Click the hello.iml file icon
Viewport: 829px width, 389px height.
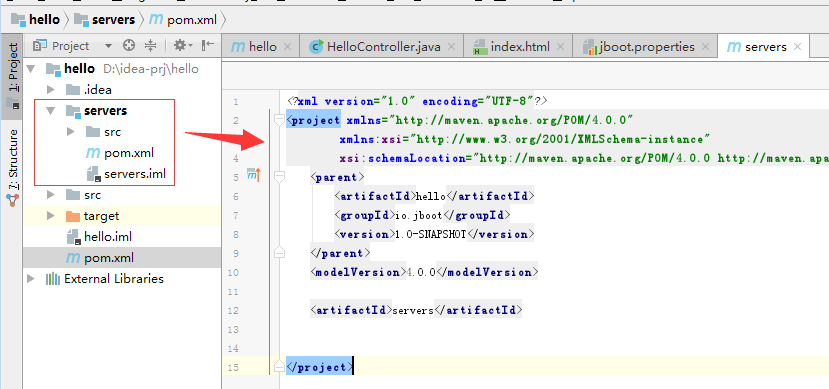click(x=73, y=237)
